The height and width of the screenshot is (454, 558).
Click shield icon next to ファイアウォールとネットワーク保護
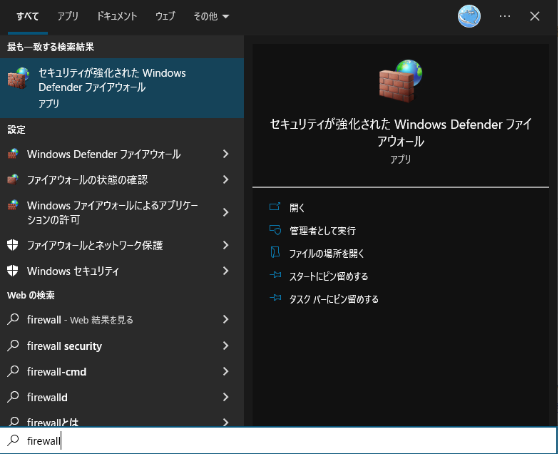click(13, 245)
